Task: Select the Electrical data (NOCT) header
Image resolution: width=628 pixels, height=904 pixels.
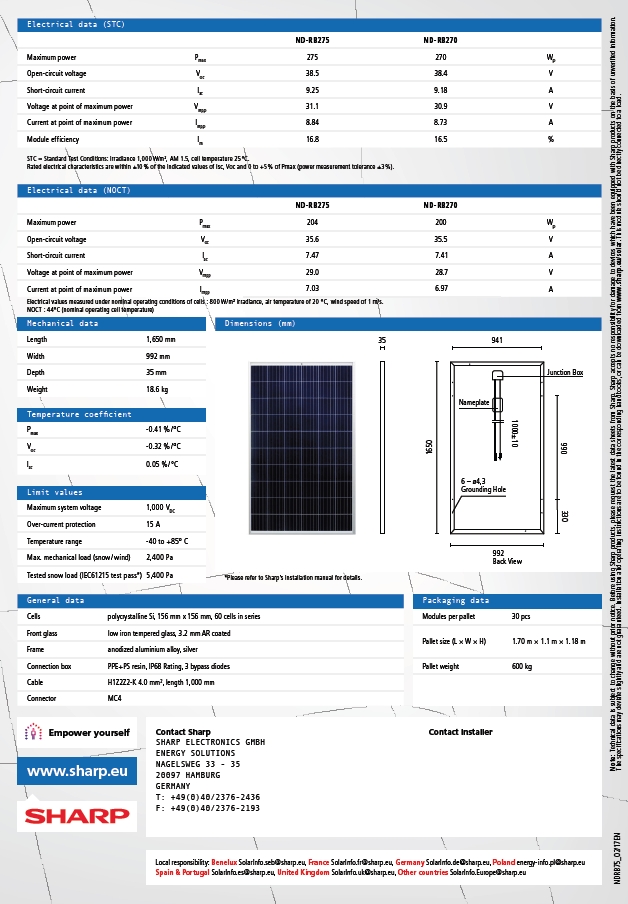Action: (x=309, y=190)
